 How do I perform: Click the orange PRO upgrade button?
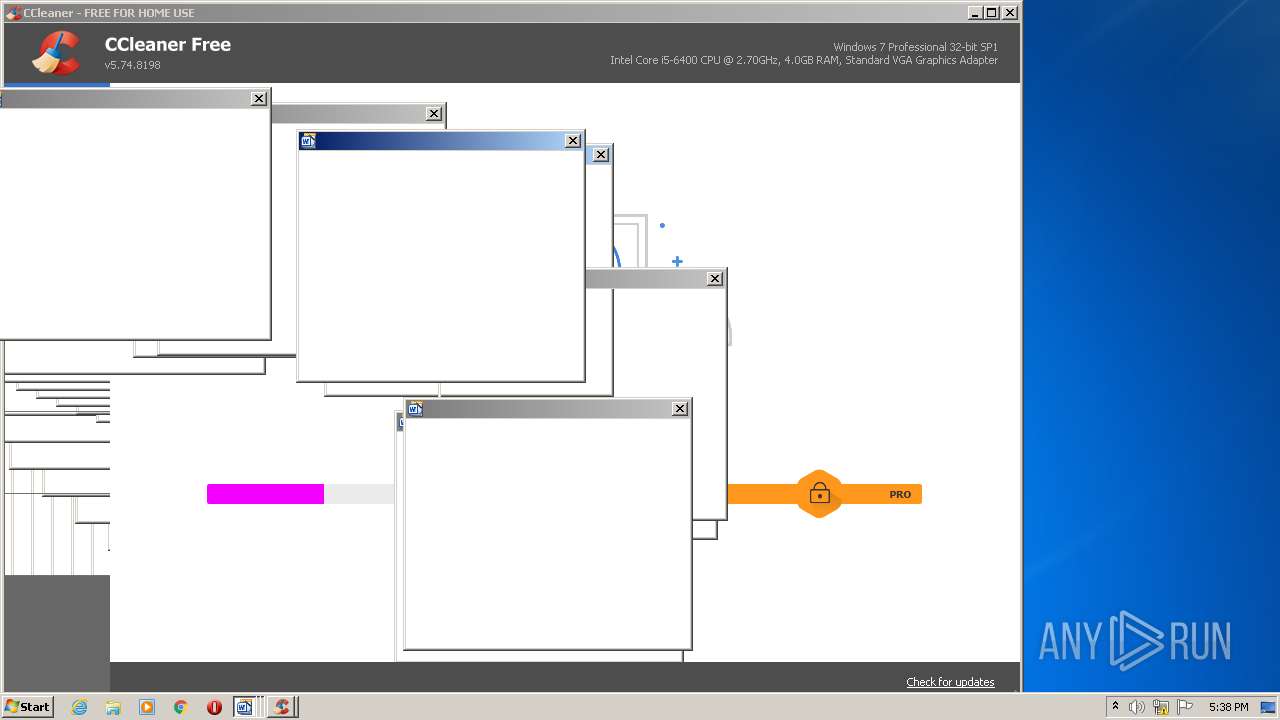coord(824,494)
